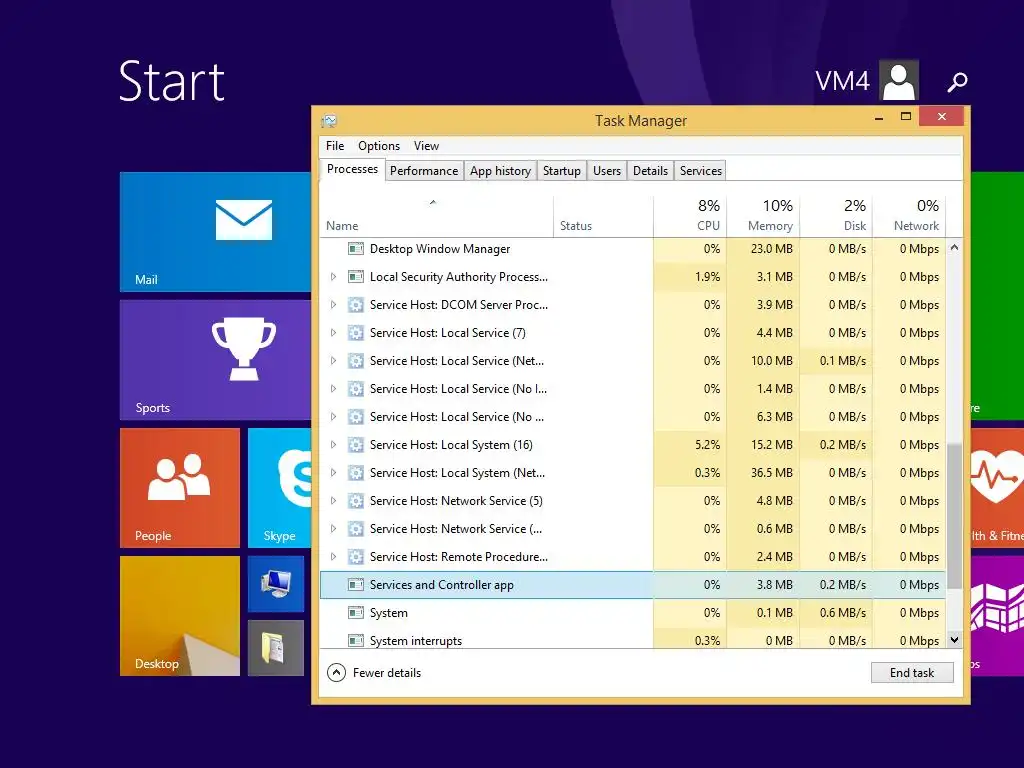The height and width of the screenshot is (768, 1024).
Task: Expand Service Host: Network Service (5)
Action: 333,501
